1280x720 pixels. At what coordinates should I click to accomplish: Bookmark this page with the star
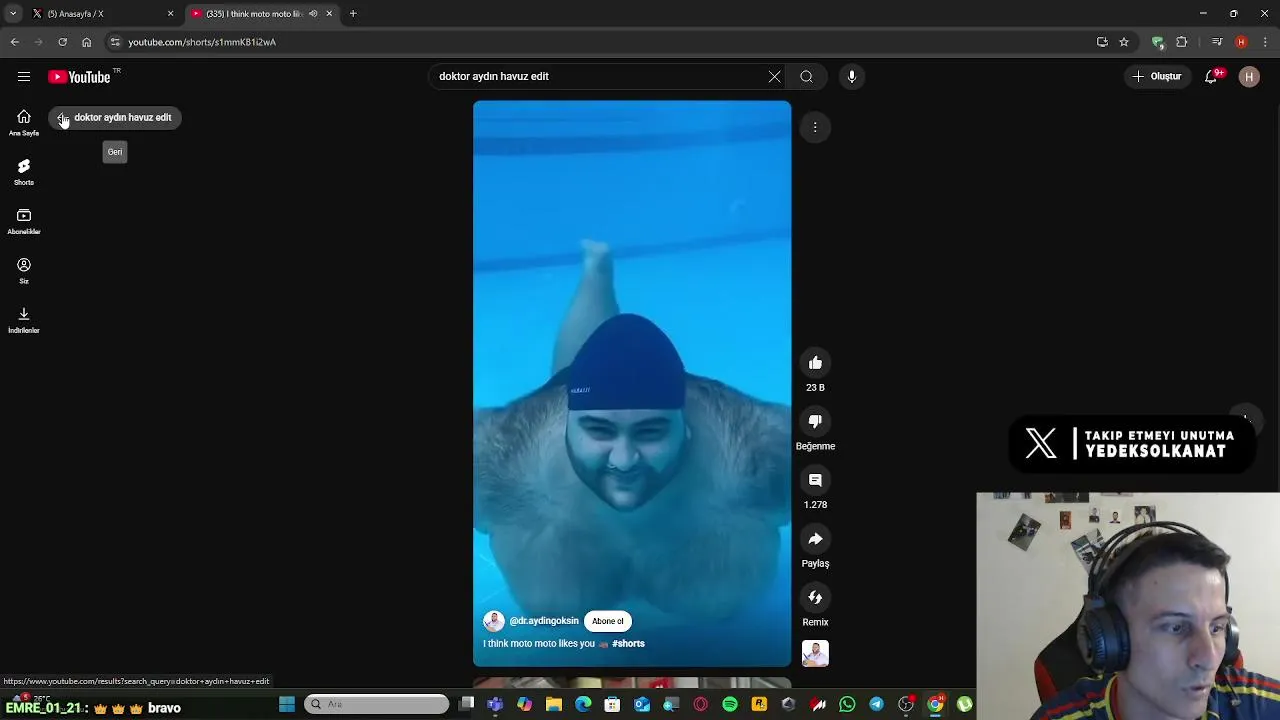[1124, 42]
